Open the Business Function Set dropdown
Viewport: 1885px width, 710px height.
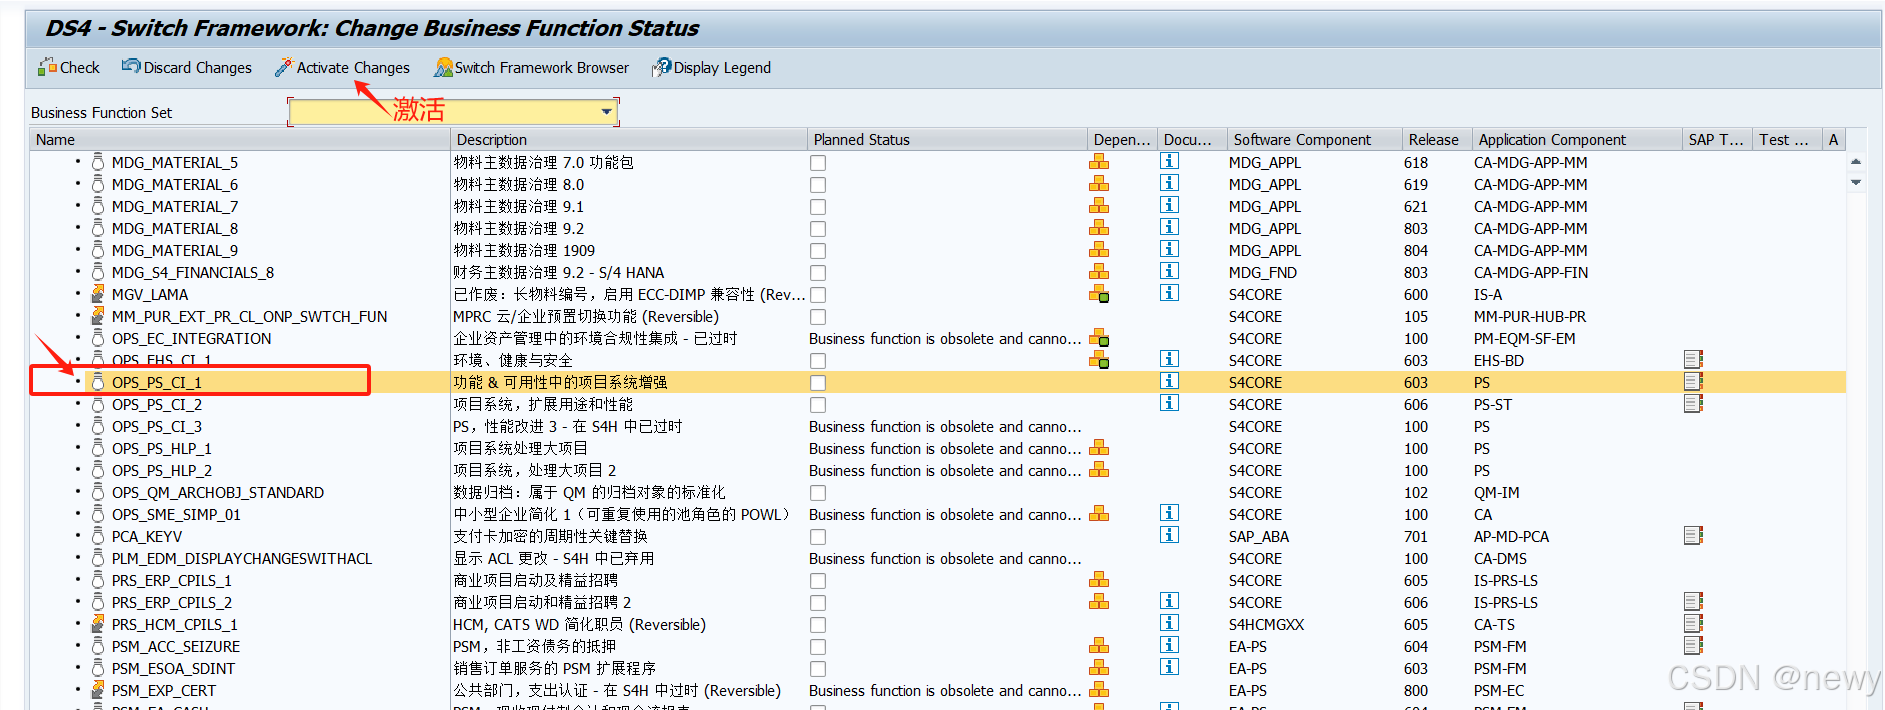[x=606, y=112]
